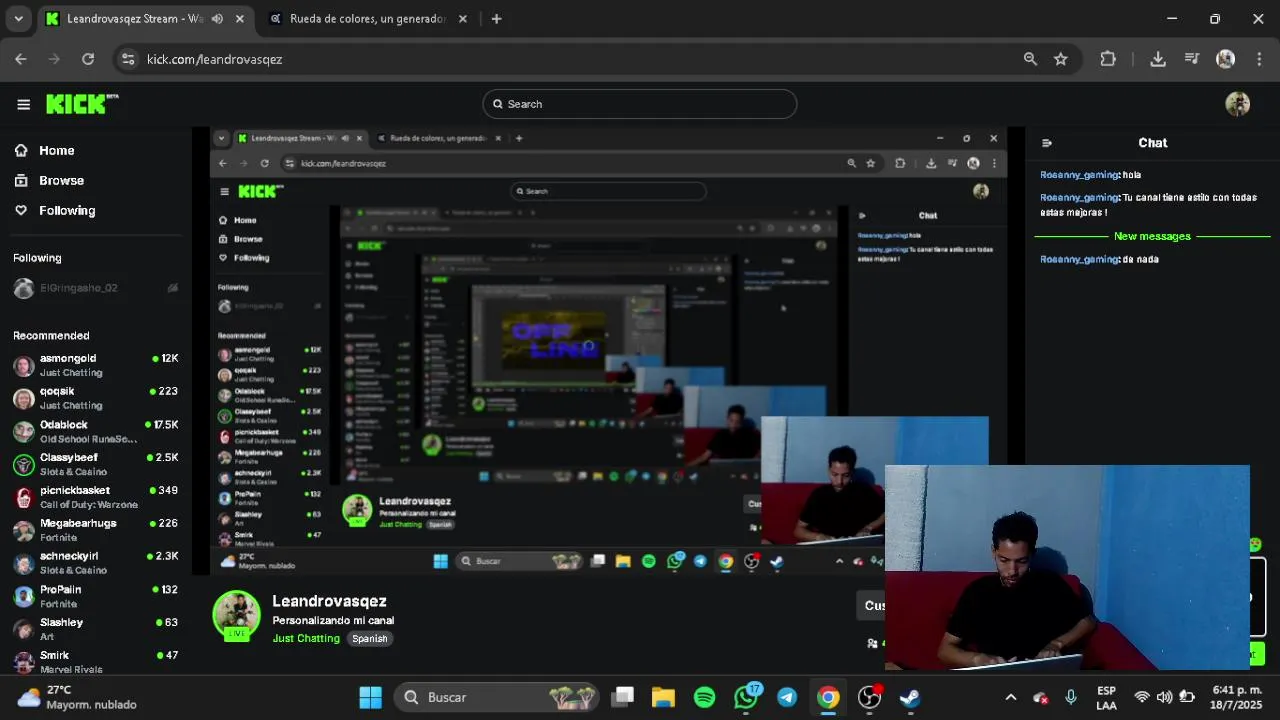Open the Chrome extensions puzzle icon
This screenshot has height=720, width=1280.
(1108, 59)
